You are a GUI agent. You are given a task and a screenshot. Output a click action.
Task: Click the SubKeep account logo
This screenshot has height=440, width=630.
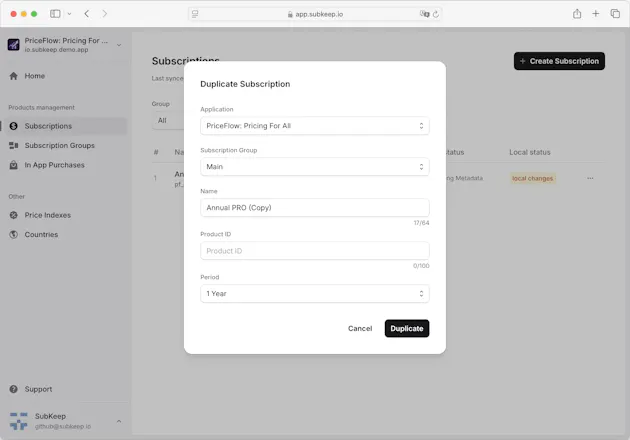click(x=18, y=421)
